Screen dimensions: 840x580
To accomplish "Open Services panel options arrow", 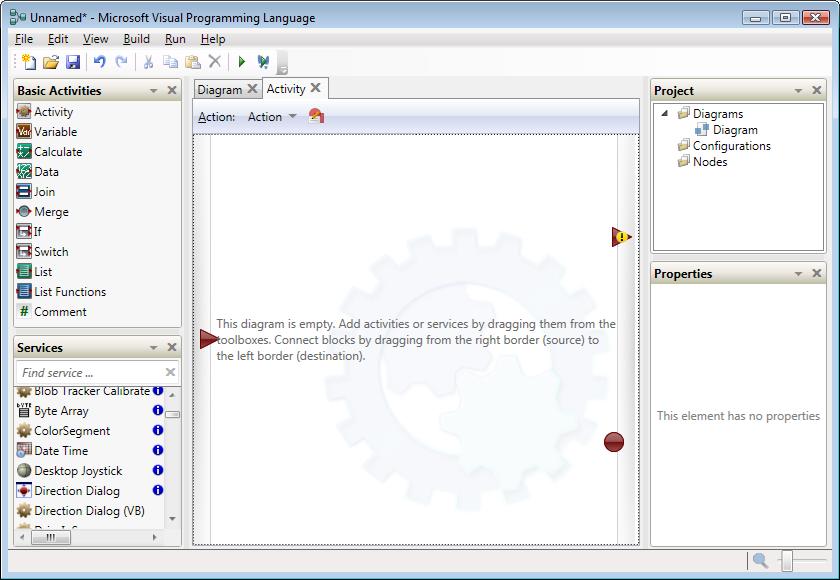I will click(x=154, y=348).
